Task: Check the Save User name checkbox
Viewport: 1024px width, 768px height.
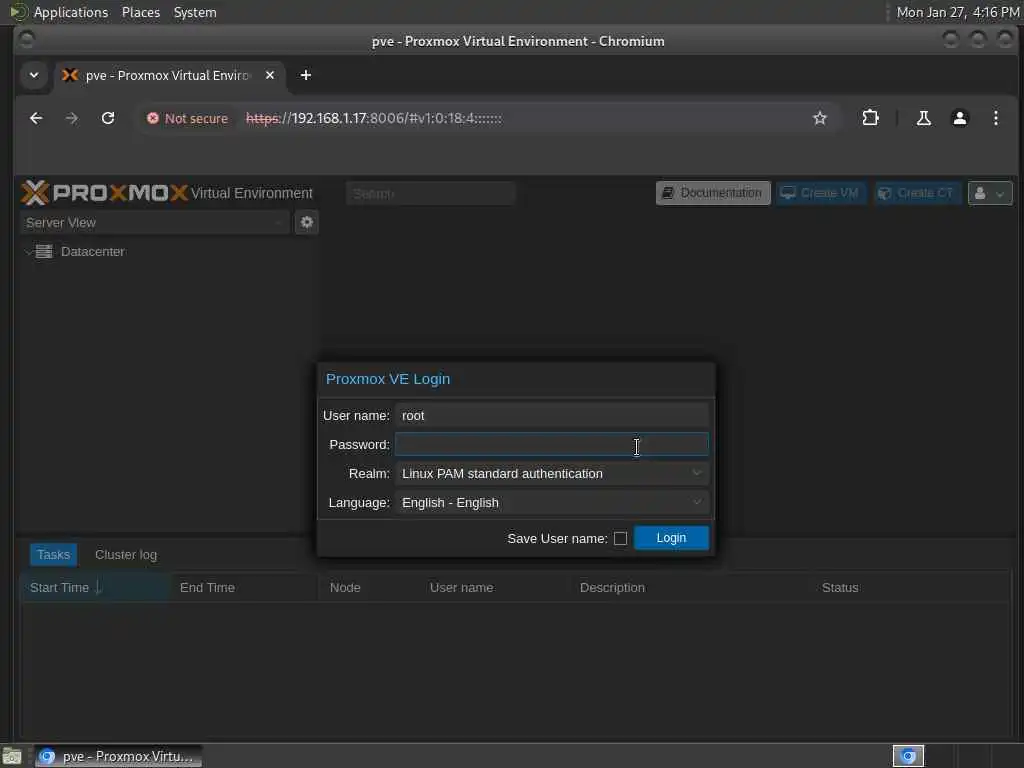Action: tap(620, 538)
